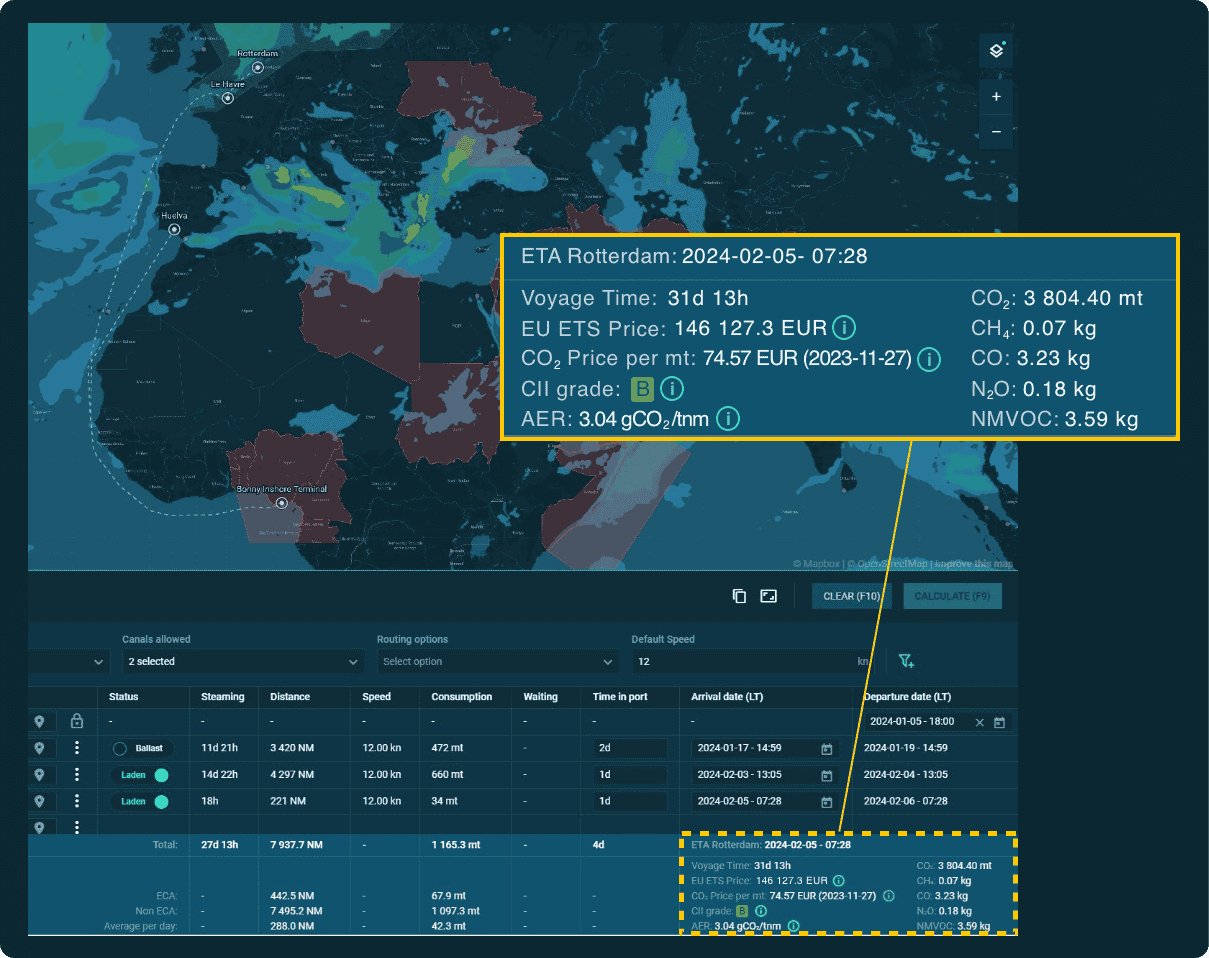Open the calendar for departure 2024-01-05 - 18:00
The height and width of the screenshot is (958, 1209).
point(999,722)
